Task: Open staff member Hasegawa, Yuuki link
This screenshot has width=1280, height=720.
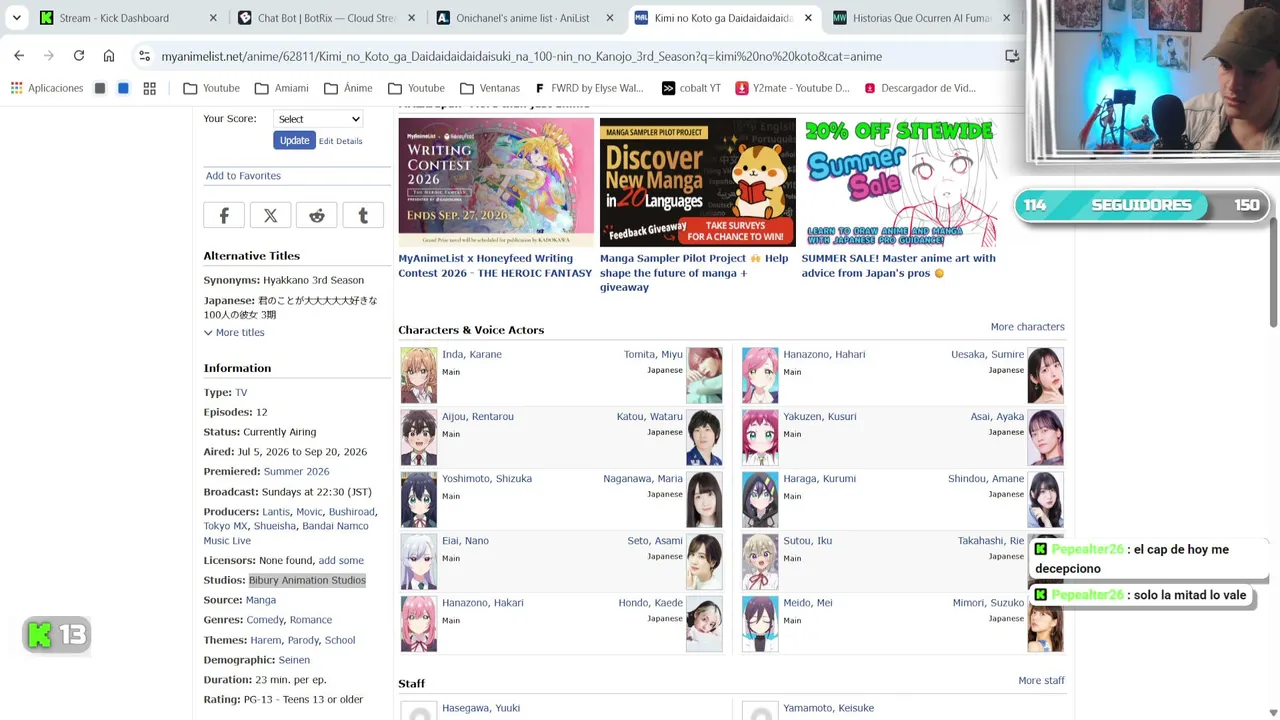Action: coord(481,708)
